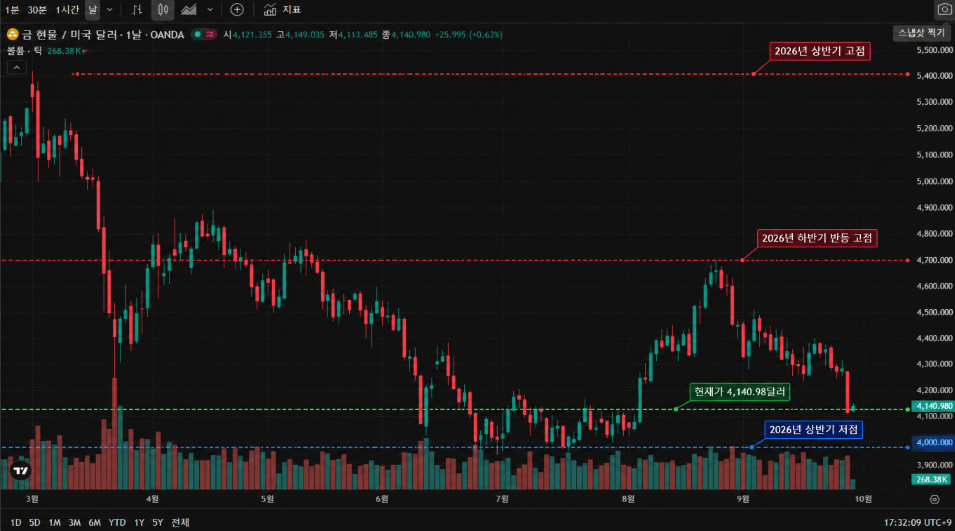Click the 5,000.000 price axis label
The image size is (955, 531).
[x=934, y=181]
